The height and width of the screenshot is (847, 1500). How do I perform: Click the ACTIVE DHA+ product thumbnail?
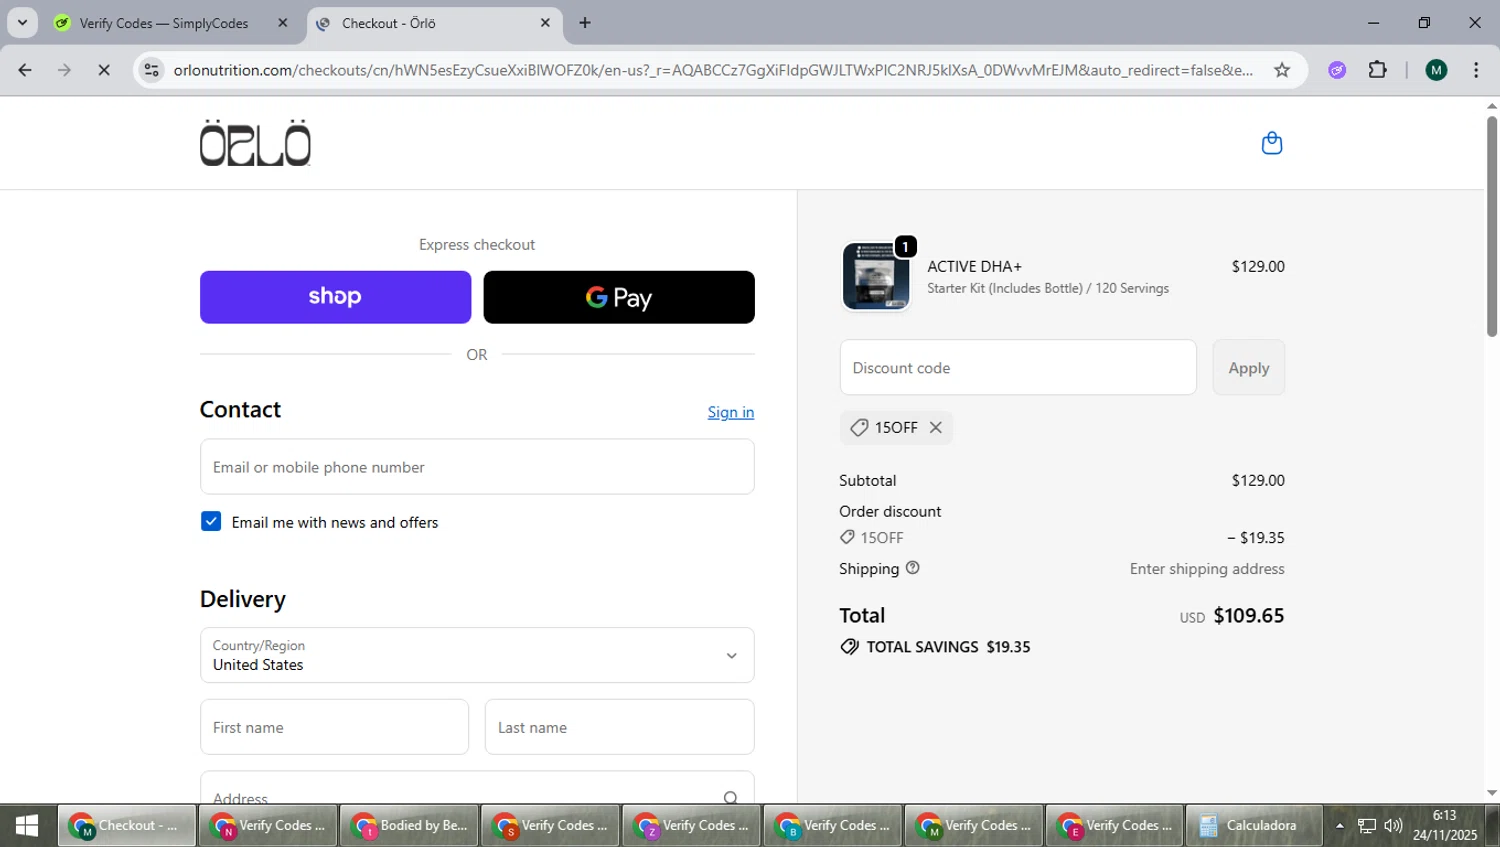[x=876, y=276]
